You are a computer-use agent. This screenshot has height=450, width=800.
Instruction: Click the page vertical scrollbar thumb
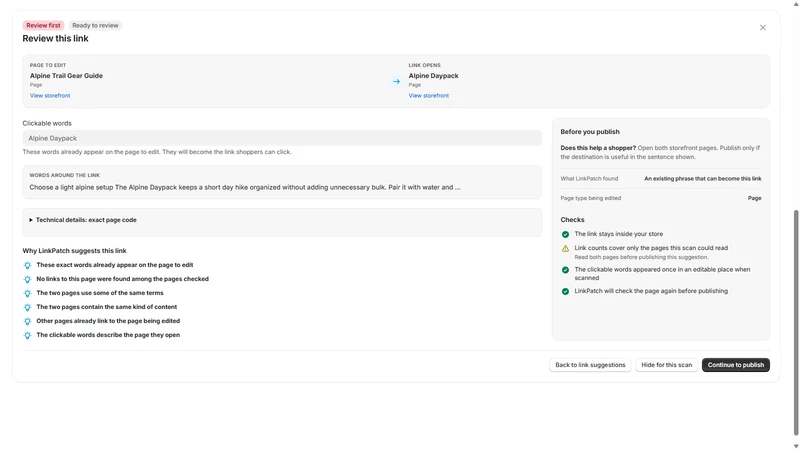pyautogui.click(x=796, y=322)
